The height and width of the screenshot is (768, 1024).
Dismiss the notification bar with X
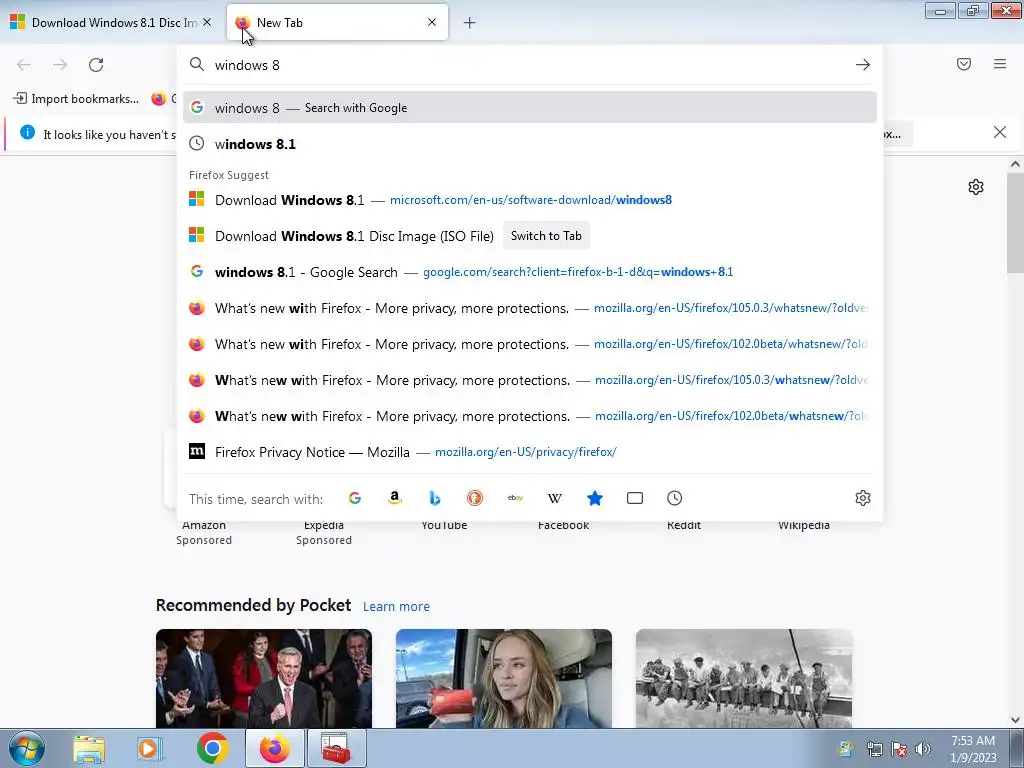click(x=1000, y=133)
